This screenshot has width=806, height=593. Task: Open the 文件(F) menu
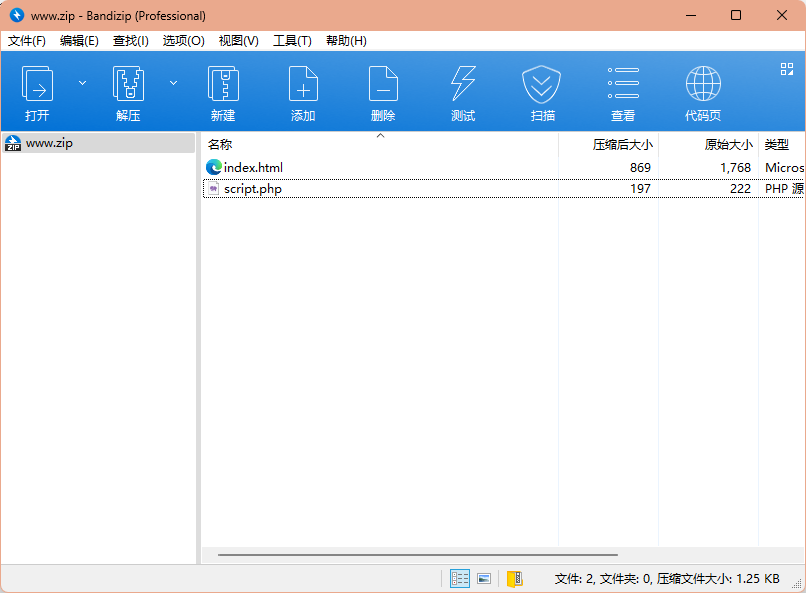click(x=27, y=41)
